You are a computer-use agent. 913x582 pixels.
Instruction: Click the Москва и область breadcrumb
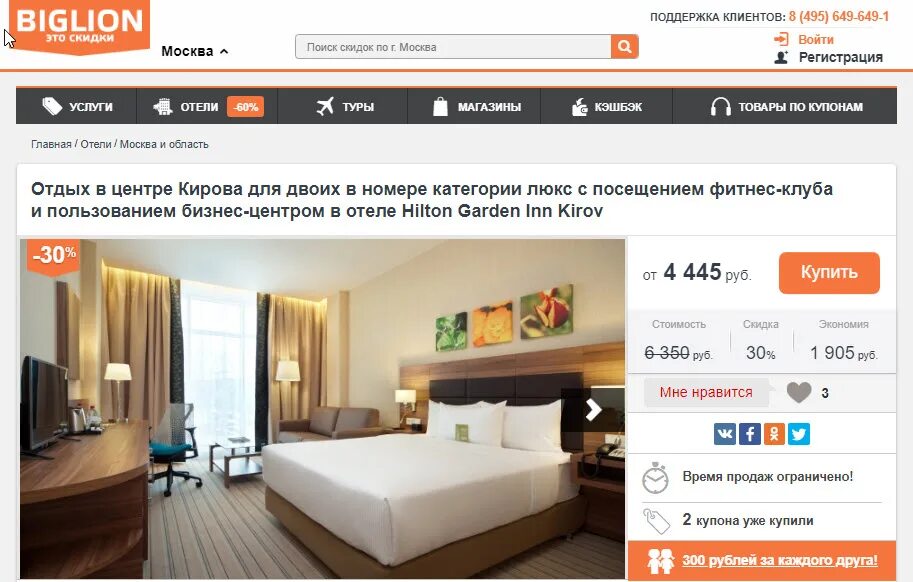[x=164, y=144]
